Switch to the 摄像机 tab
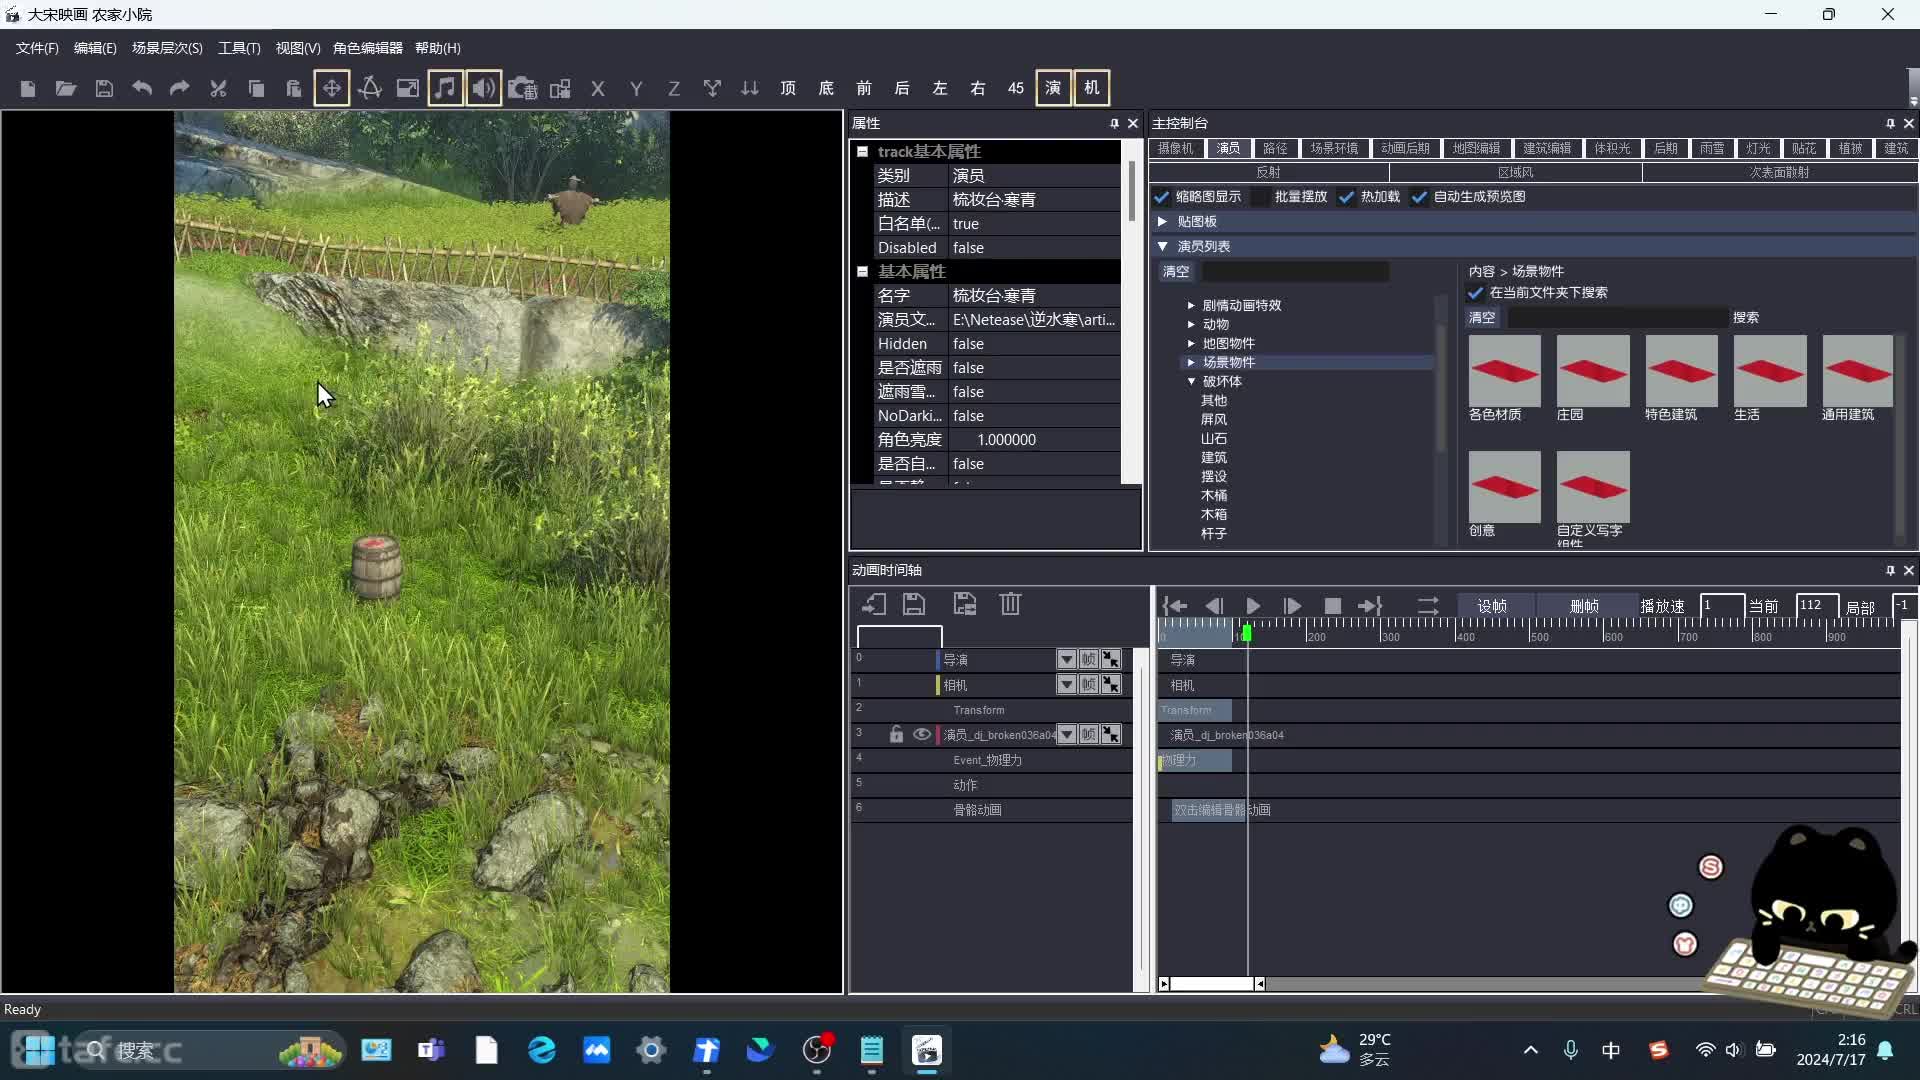Screen dimensions: 1920x1080 coord(1175,148)
